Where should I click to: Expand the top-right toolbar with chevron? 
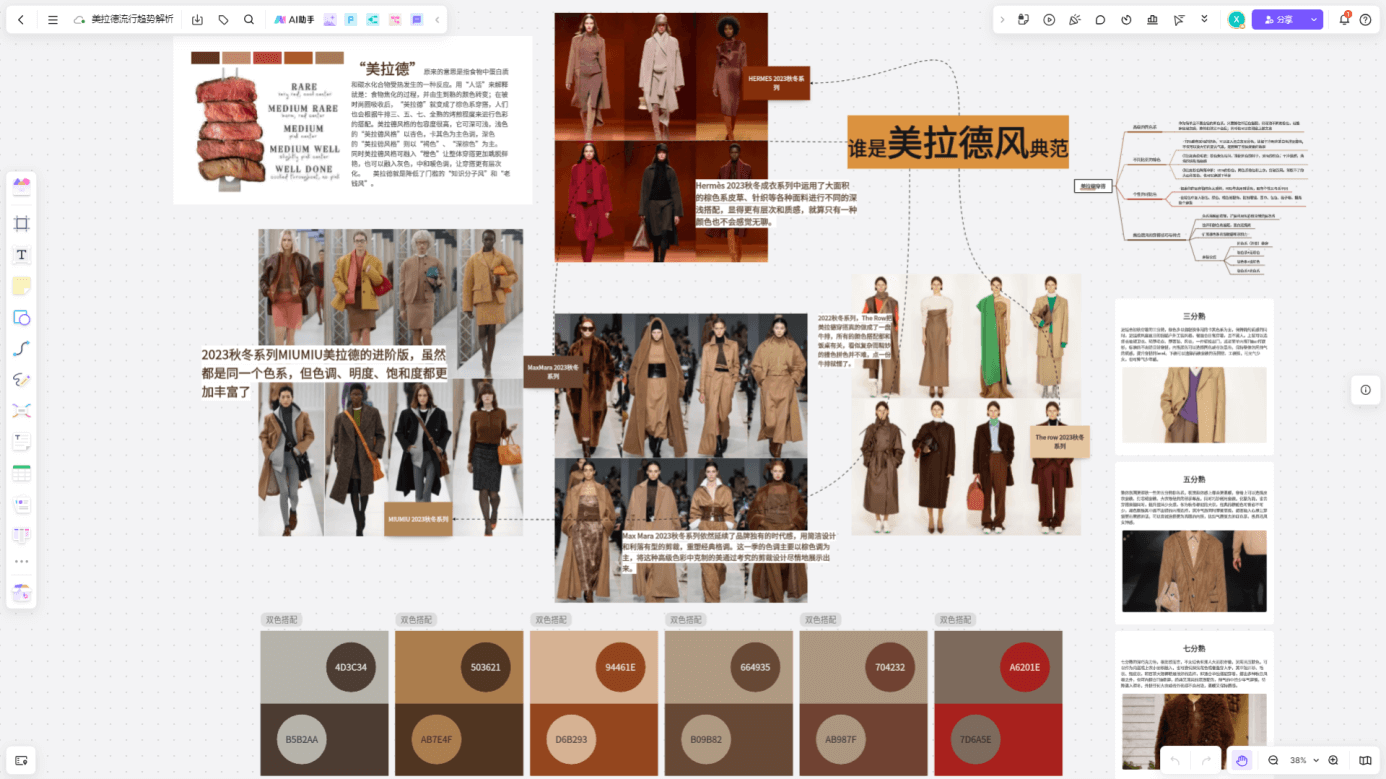coord(1003,20)
